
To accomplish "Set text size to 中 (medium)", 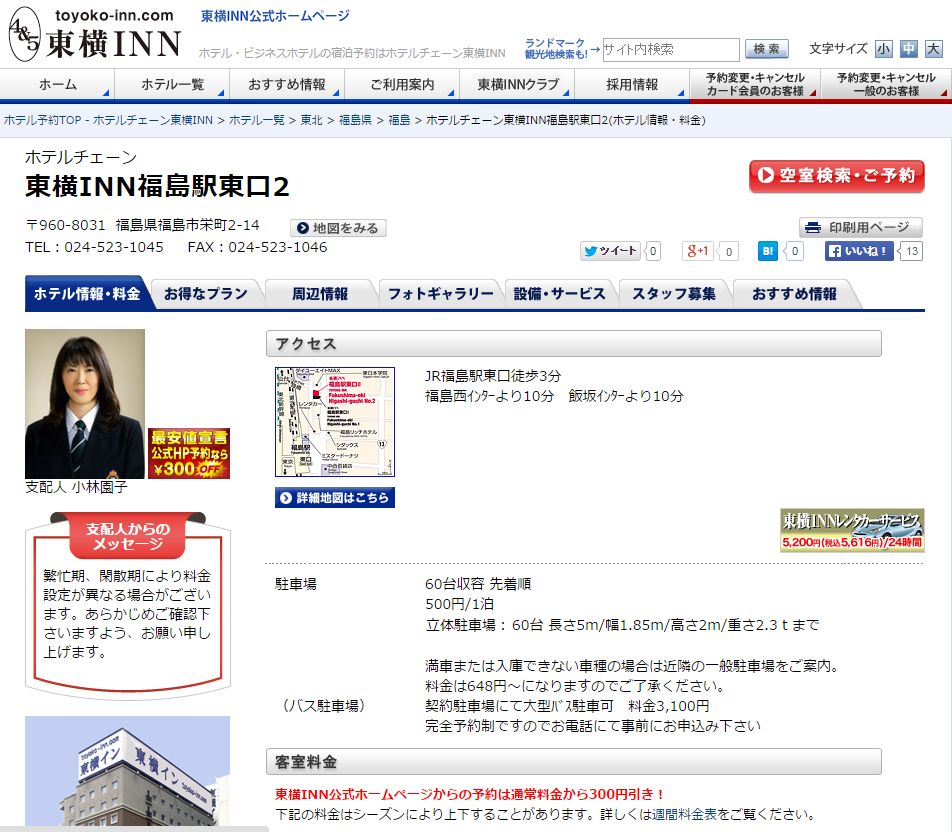I will (908, 49).
